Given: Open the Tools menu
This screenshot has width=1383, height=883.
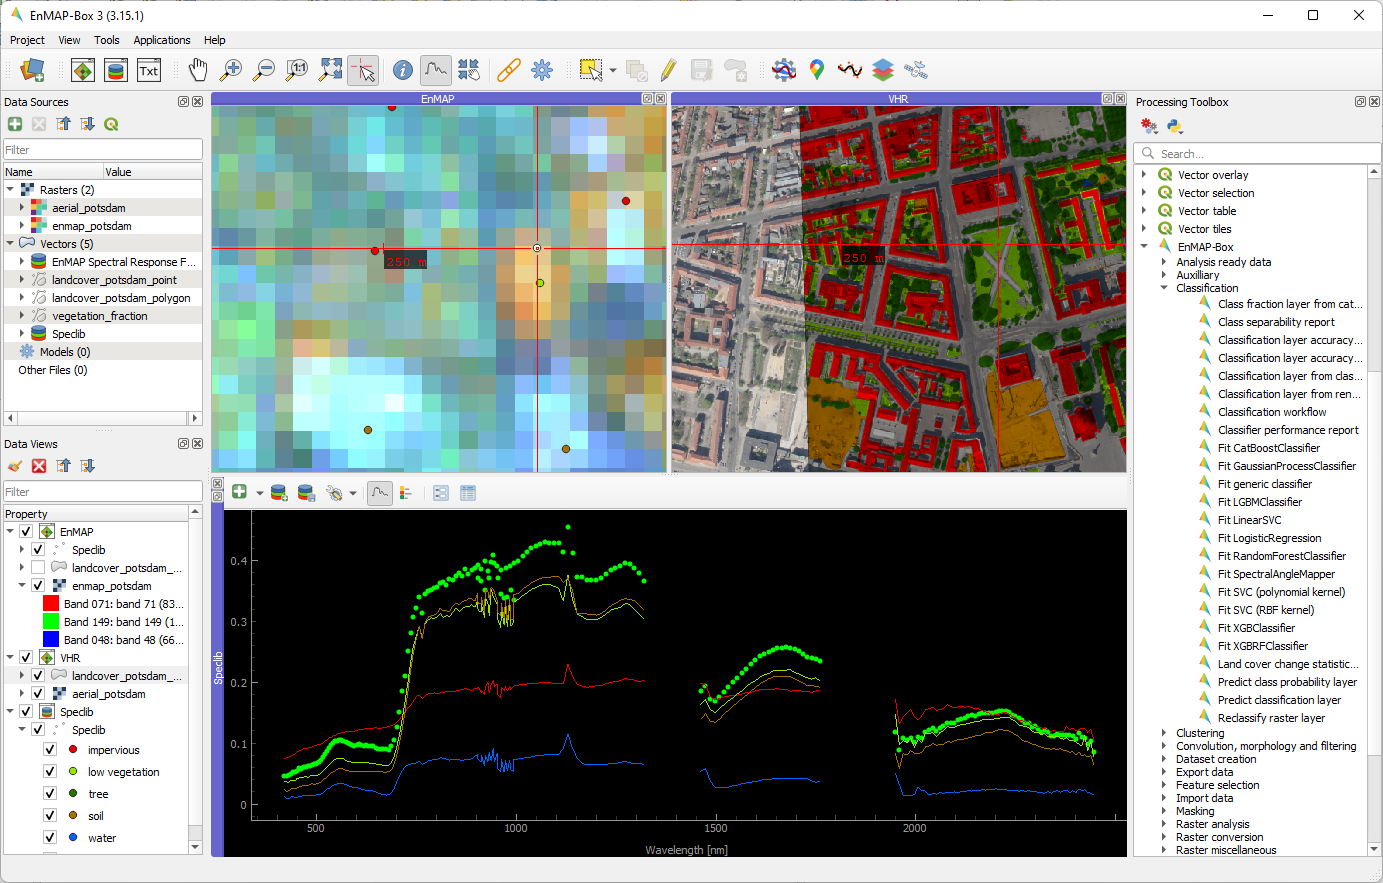Looking at the screenshot, I should [x=107, y=40].
